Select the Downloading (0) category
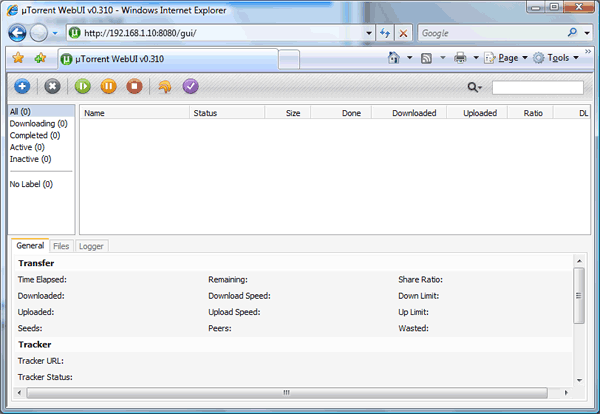The width and height of the screenshot is (600, 414). click(x=41, y=123)
